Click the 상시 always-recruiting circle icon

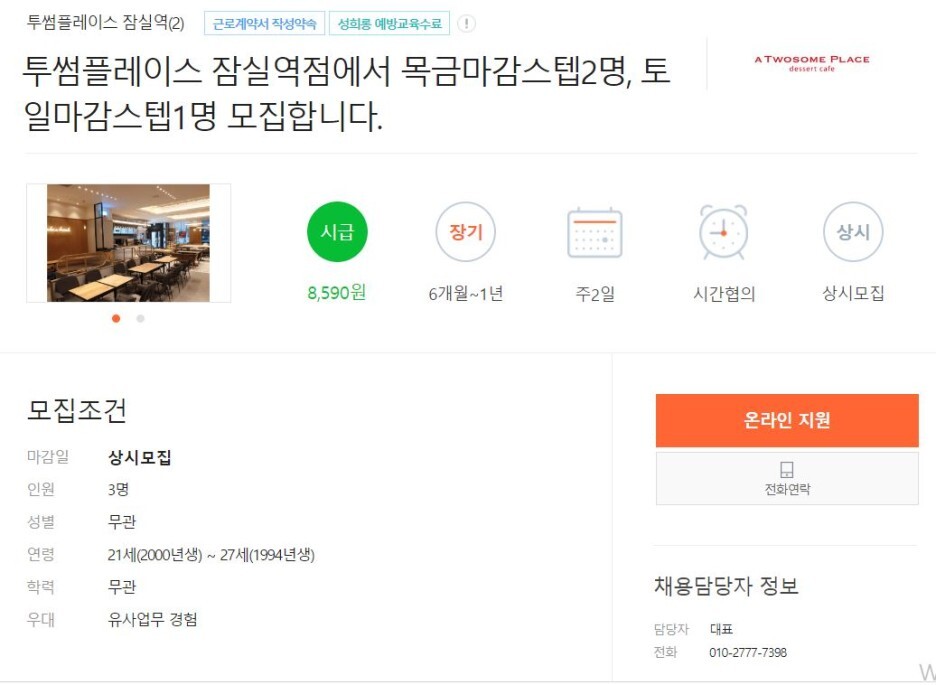(853, 232)
